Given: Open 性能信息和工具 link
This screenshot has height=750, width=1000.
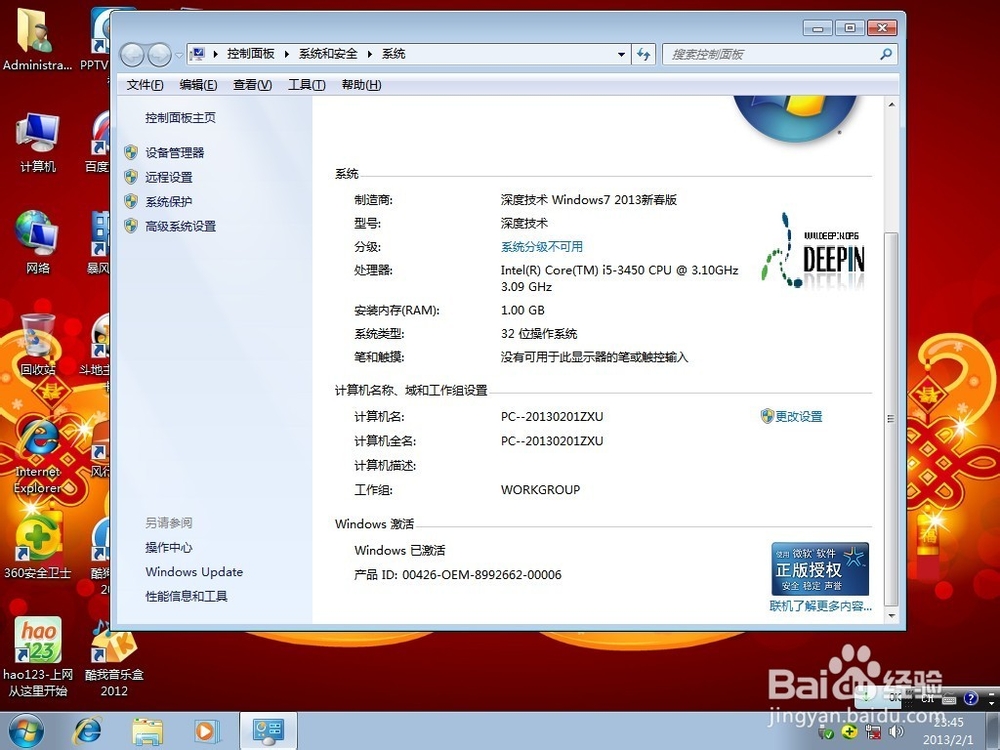Looking at the screenshot, I should tap(186, 596).
